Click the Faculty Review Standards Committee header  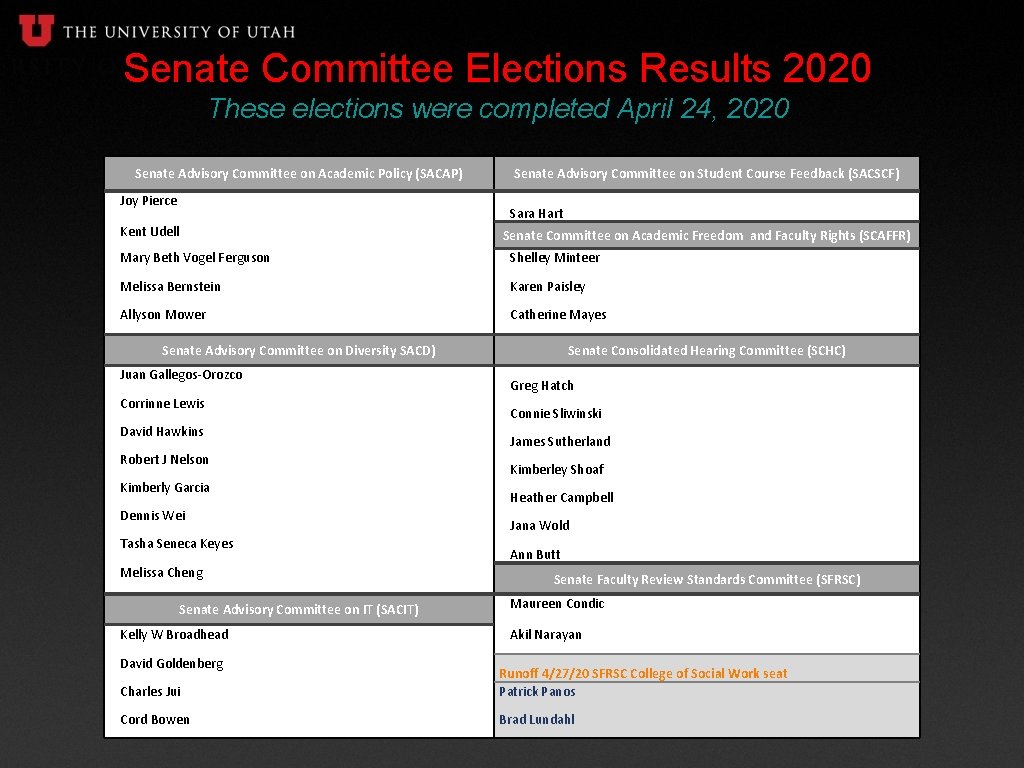click(x=706, y=580)
